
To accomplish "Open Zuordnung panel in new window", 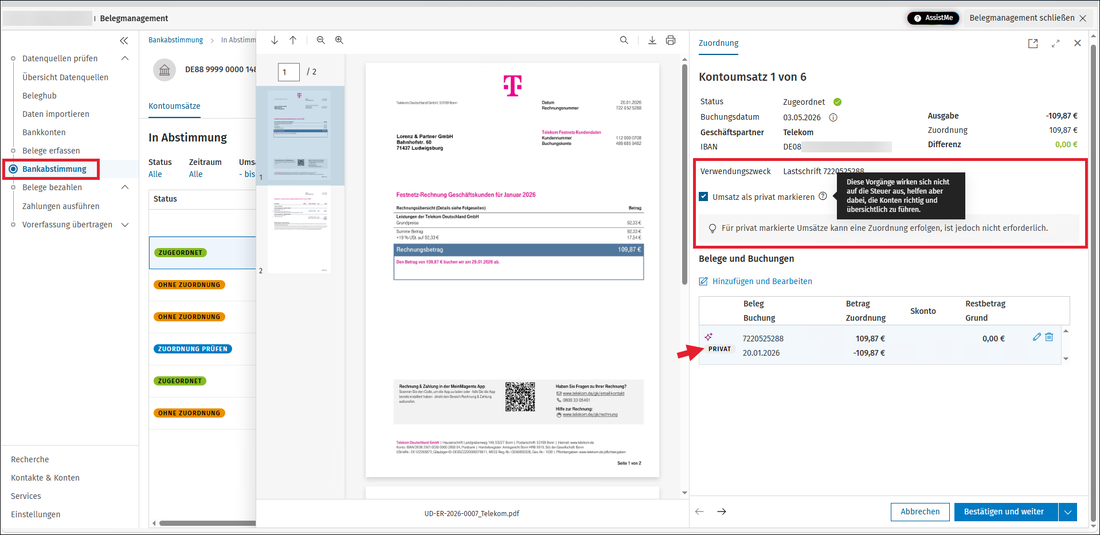I will [x=1033, y=43].
